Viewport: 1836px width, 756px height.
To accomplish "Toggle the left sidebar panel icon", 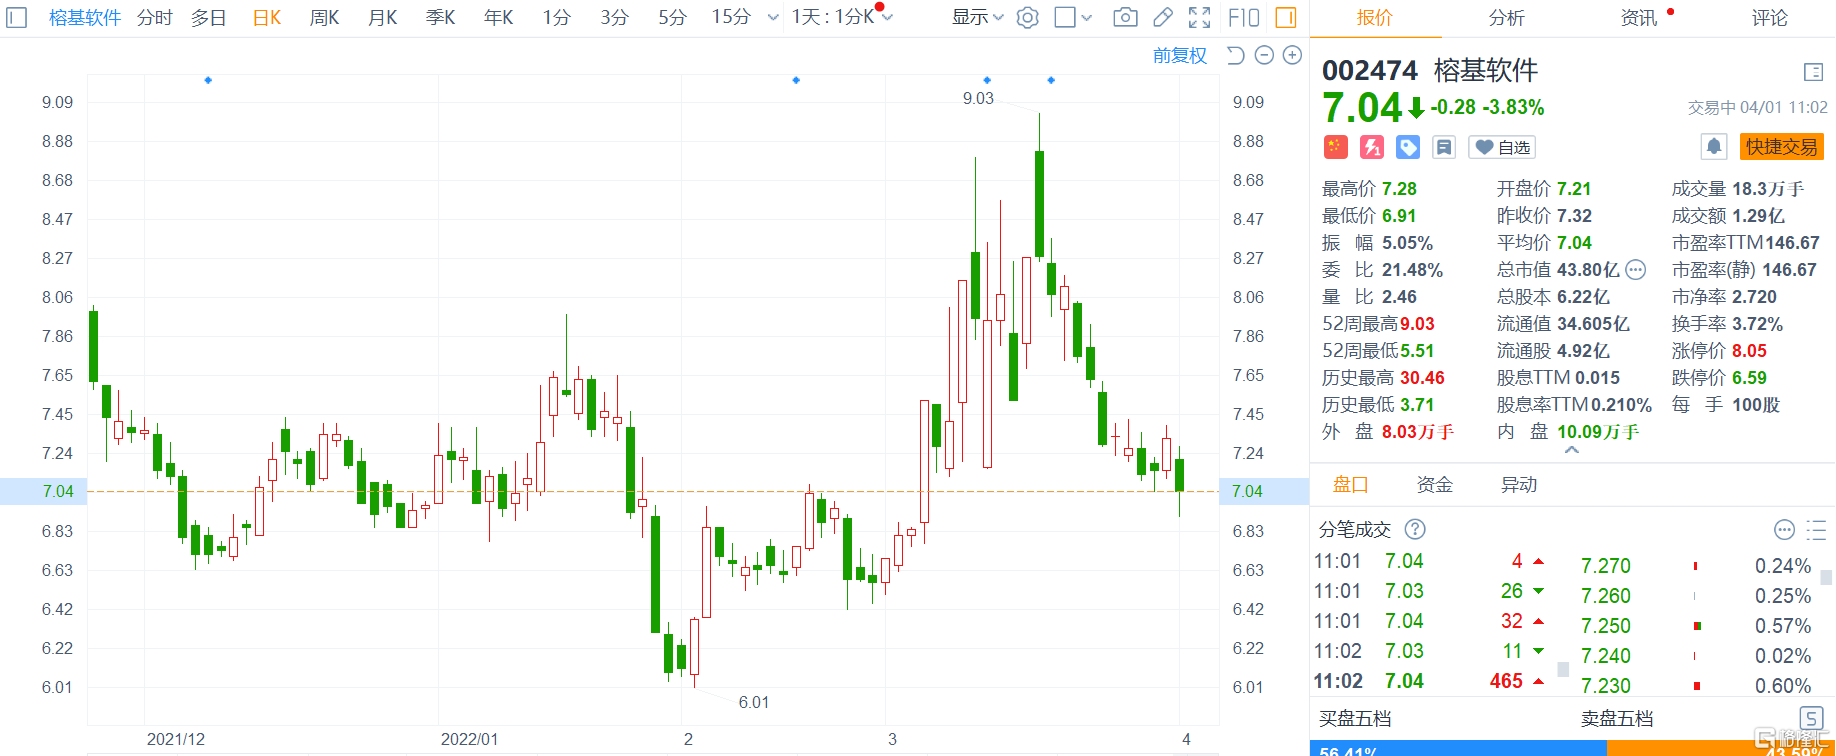I will (17, 18).
